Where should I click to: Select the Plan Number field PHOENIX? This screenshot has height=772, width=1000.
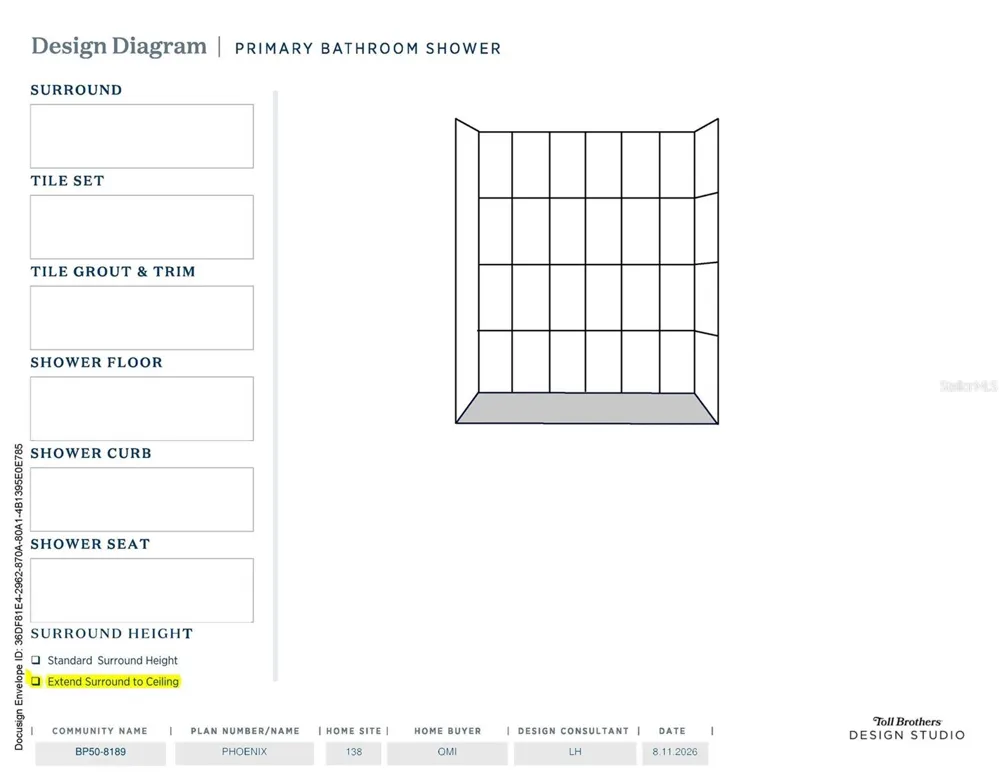[x=244, y=752]
